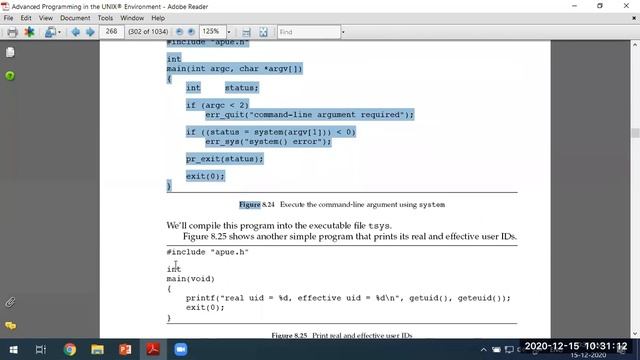Open the Edit menu
This screenshot has height=360, width=640.
(x=26, y=18)
